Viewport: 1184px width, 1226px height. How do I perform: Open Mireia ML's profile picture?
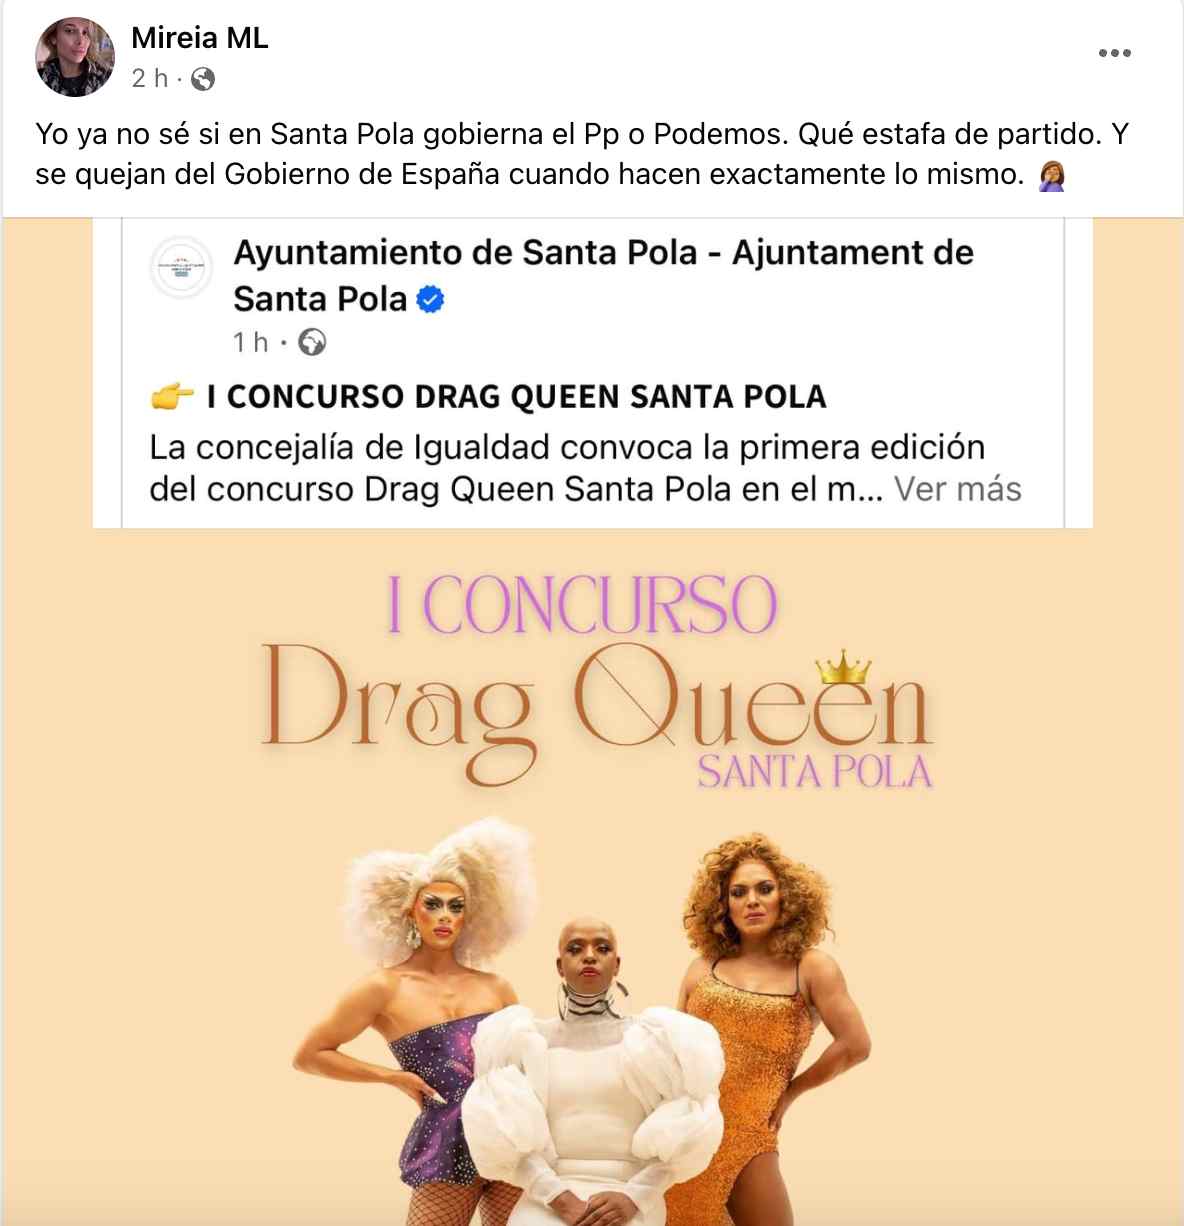click(75, 57)
